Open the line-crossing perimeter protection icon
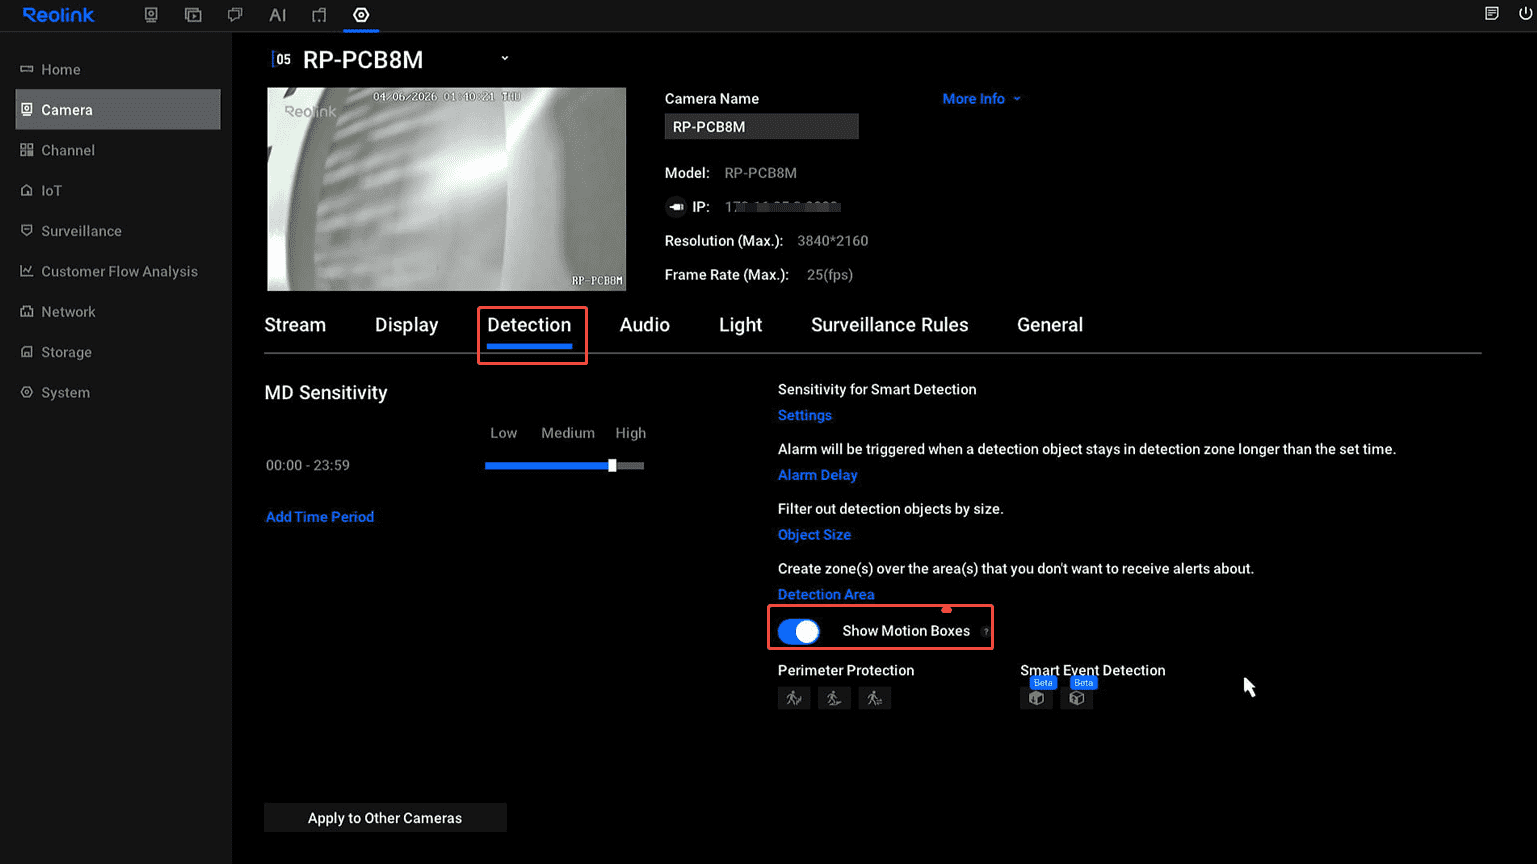1537x864 pixels. (794, 698)
